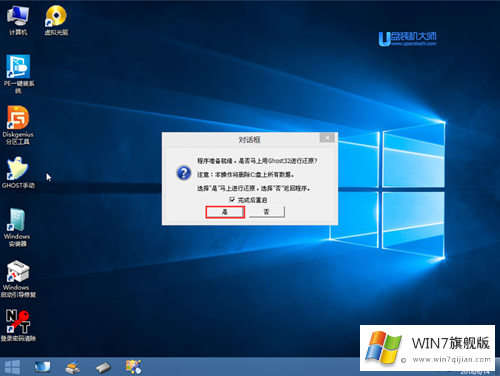Click the 对话框 dialog title text

[x=249, y=140]
